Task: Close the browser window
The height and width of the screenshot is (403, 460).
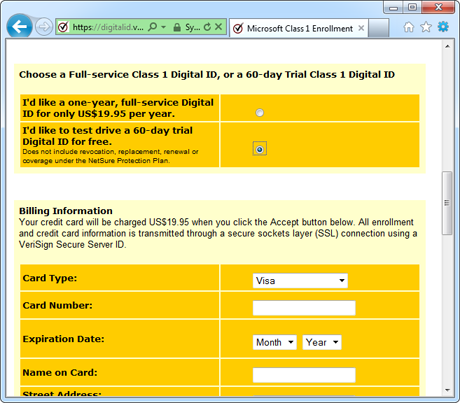Action: [x=438, y=7]
